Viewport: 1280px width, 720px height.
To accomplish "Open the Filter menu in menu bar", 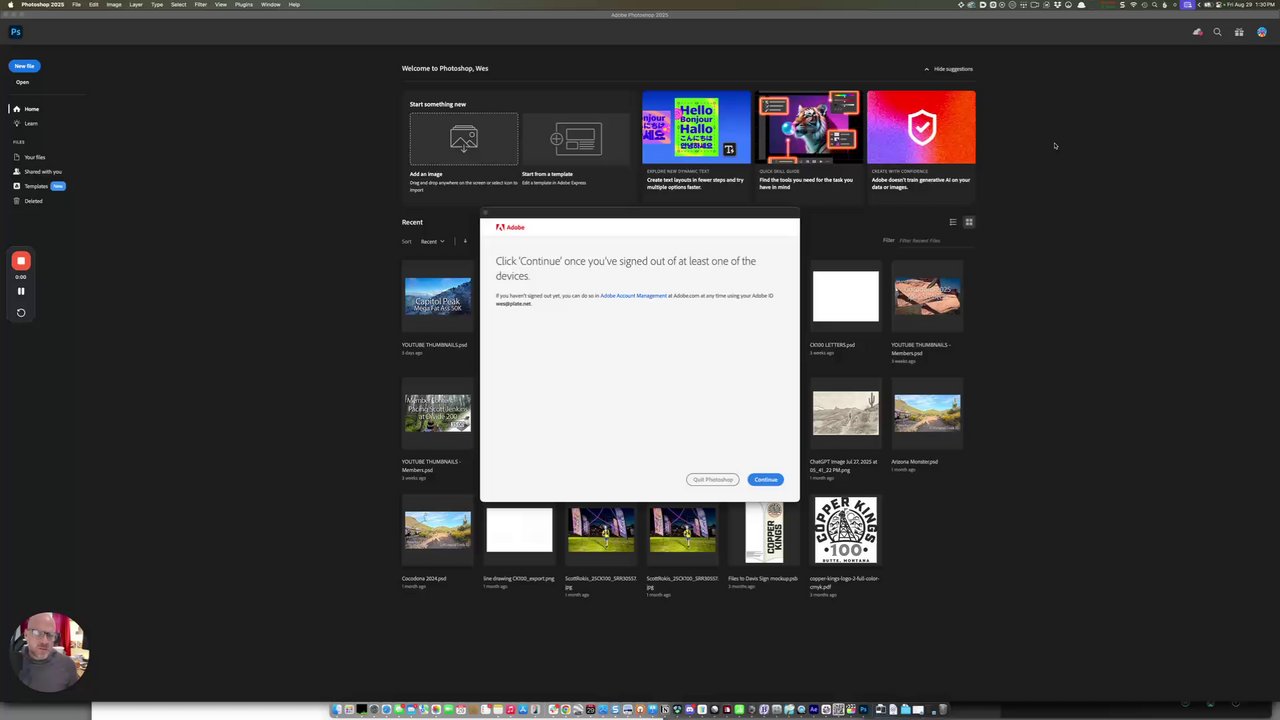I will 201,5.
